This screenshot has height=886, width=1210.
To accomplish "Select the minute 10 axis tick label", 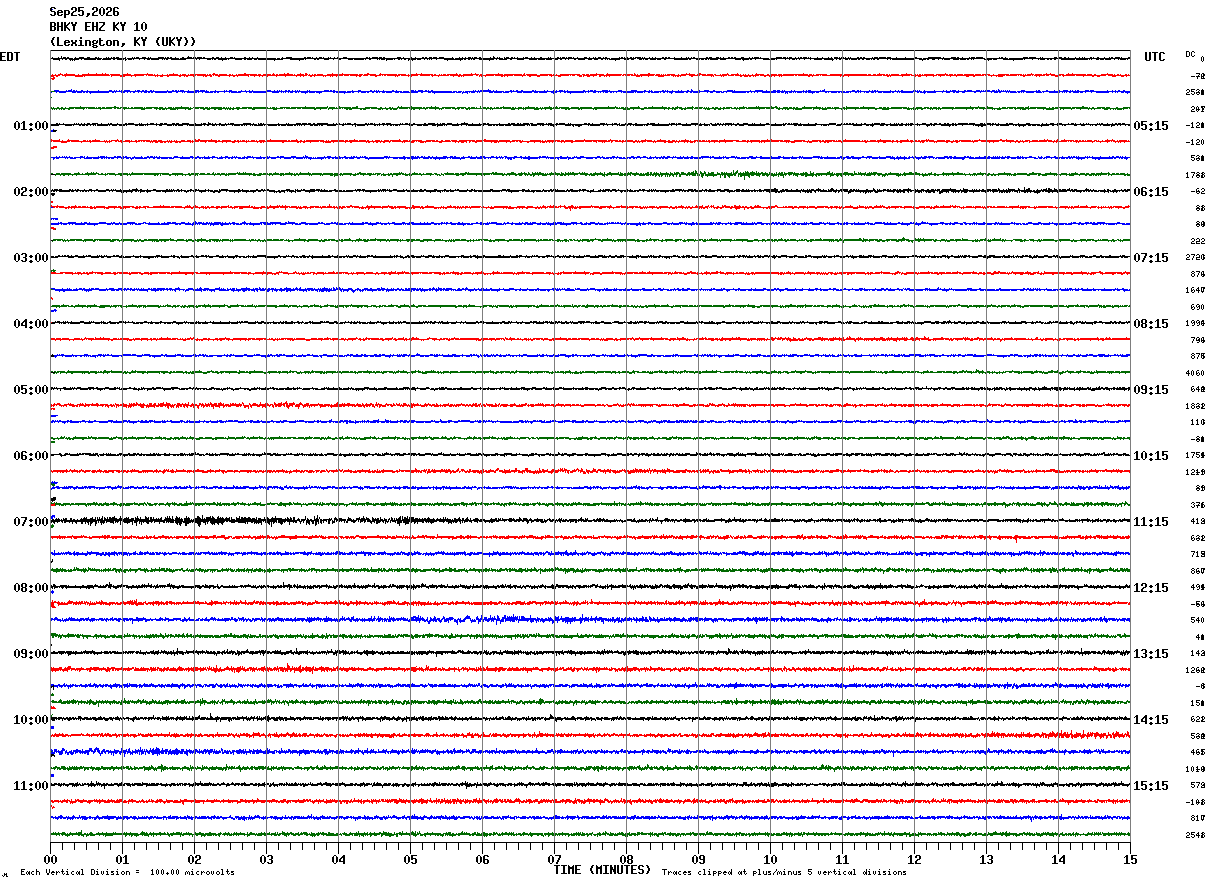I will pyautogui.click(x=770, y=859).
